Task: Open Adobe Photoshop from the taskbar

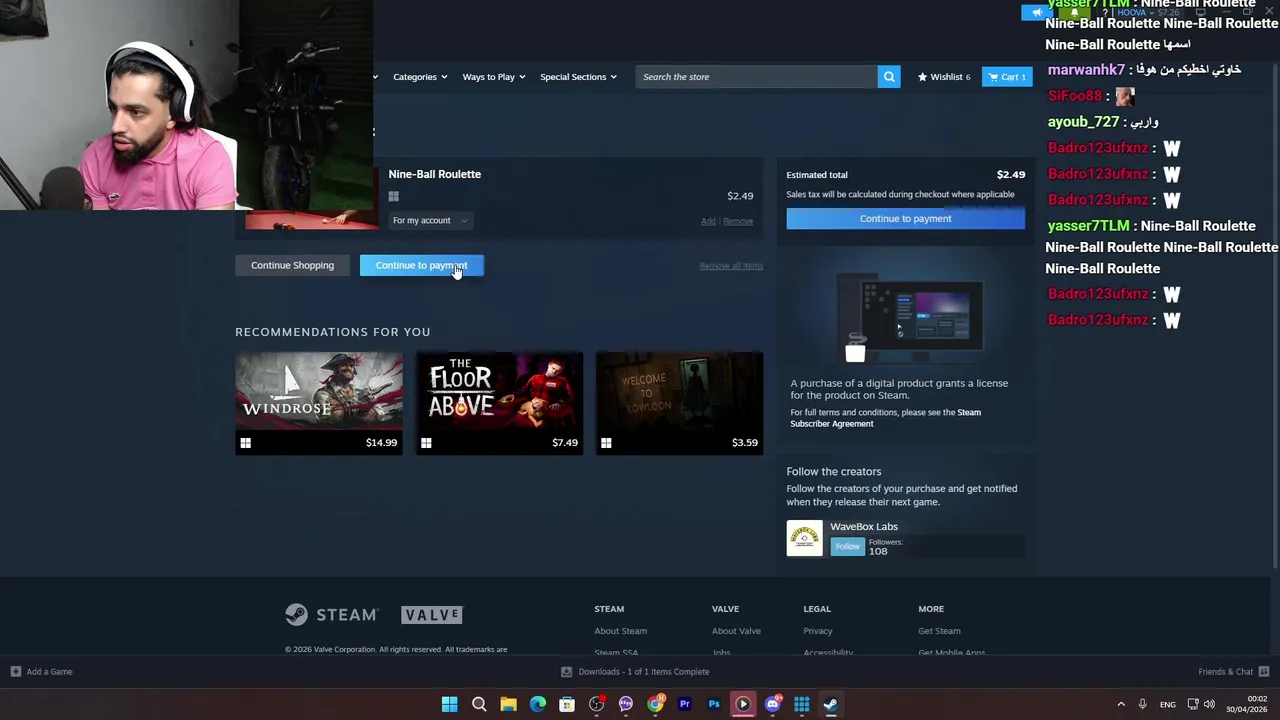Action: pos(714,704)
